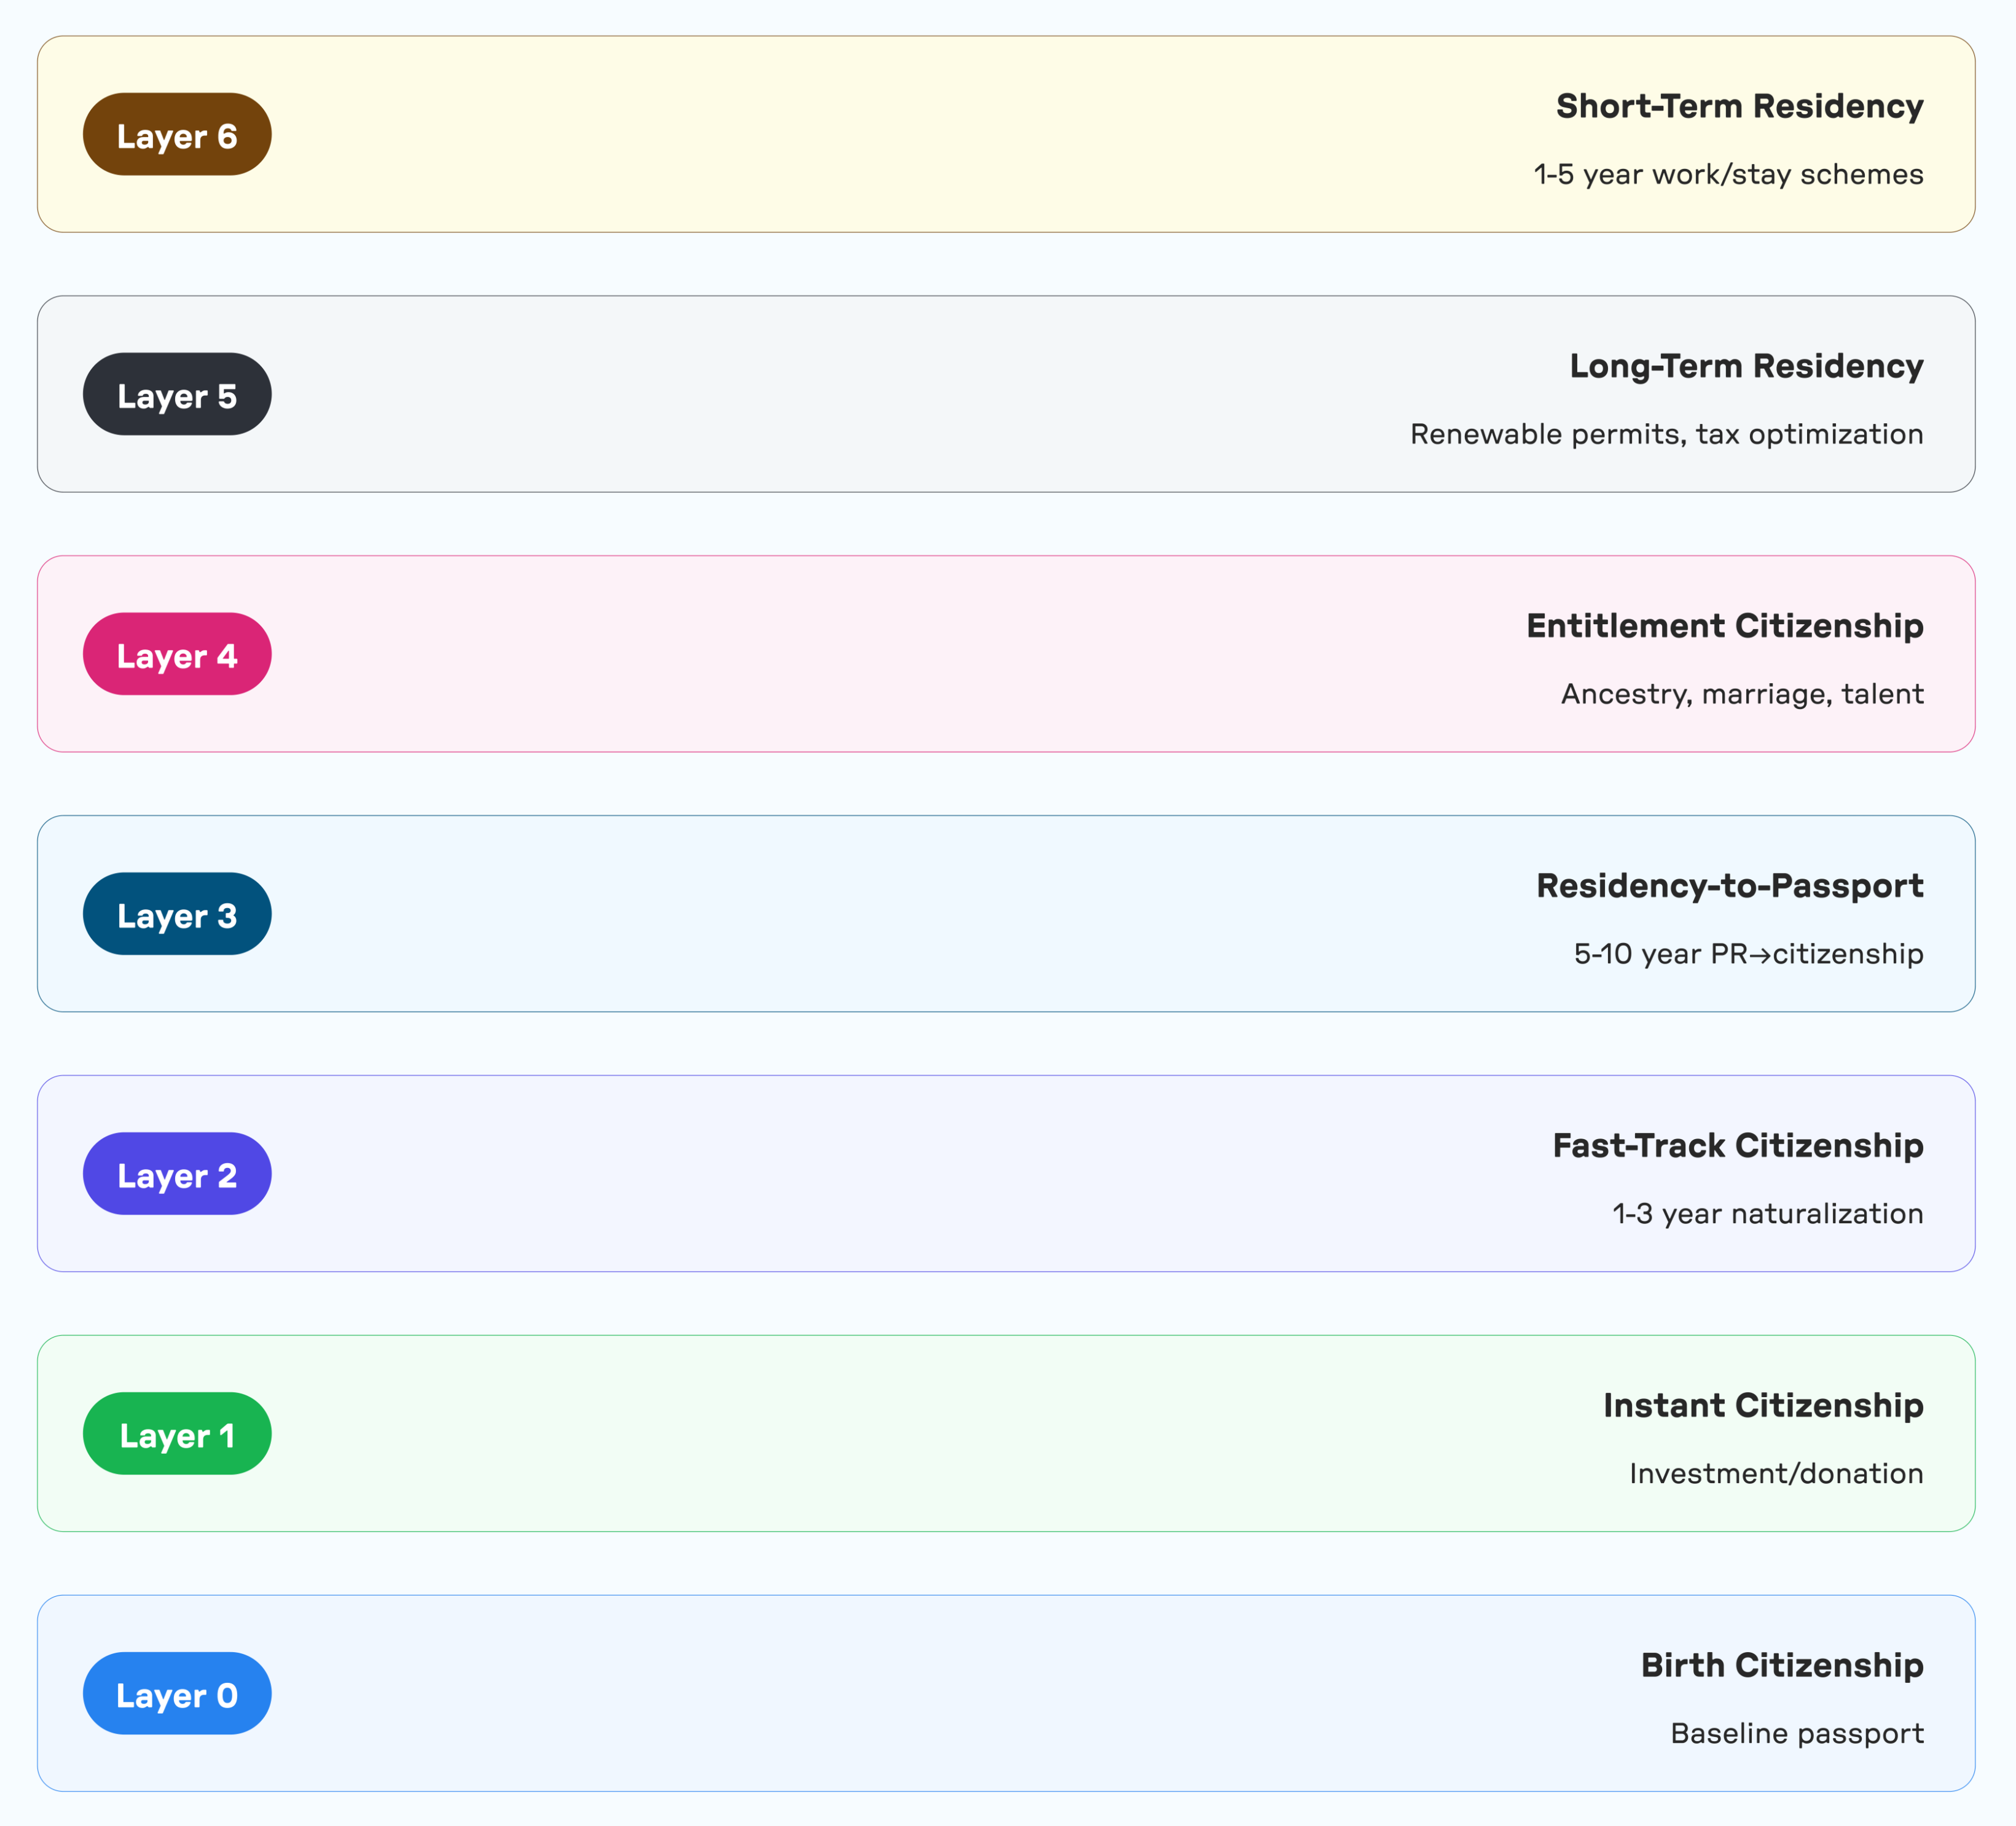Click the "Investment/donation" description
The height and width of the screenshot is (1826, 2016).
tap(1776, 1474)
